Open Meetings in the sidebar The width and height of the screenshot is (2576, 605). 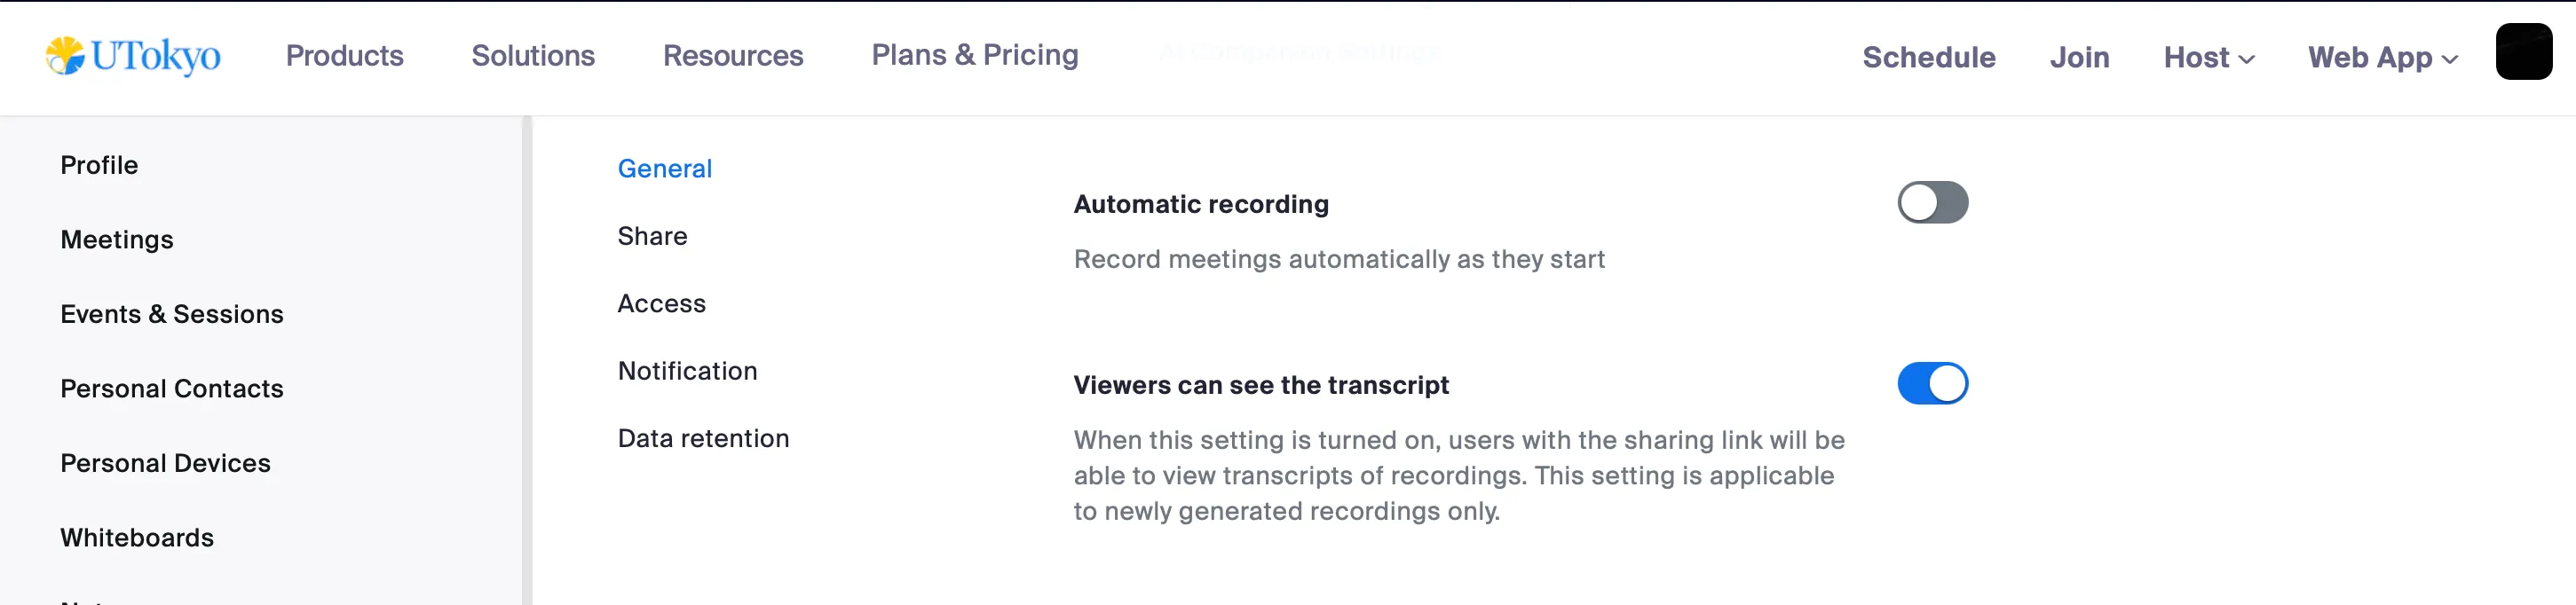click(x=116, y=240)
